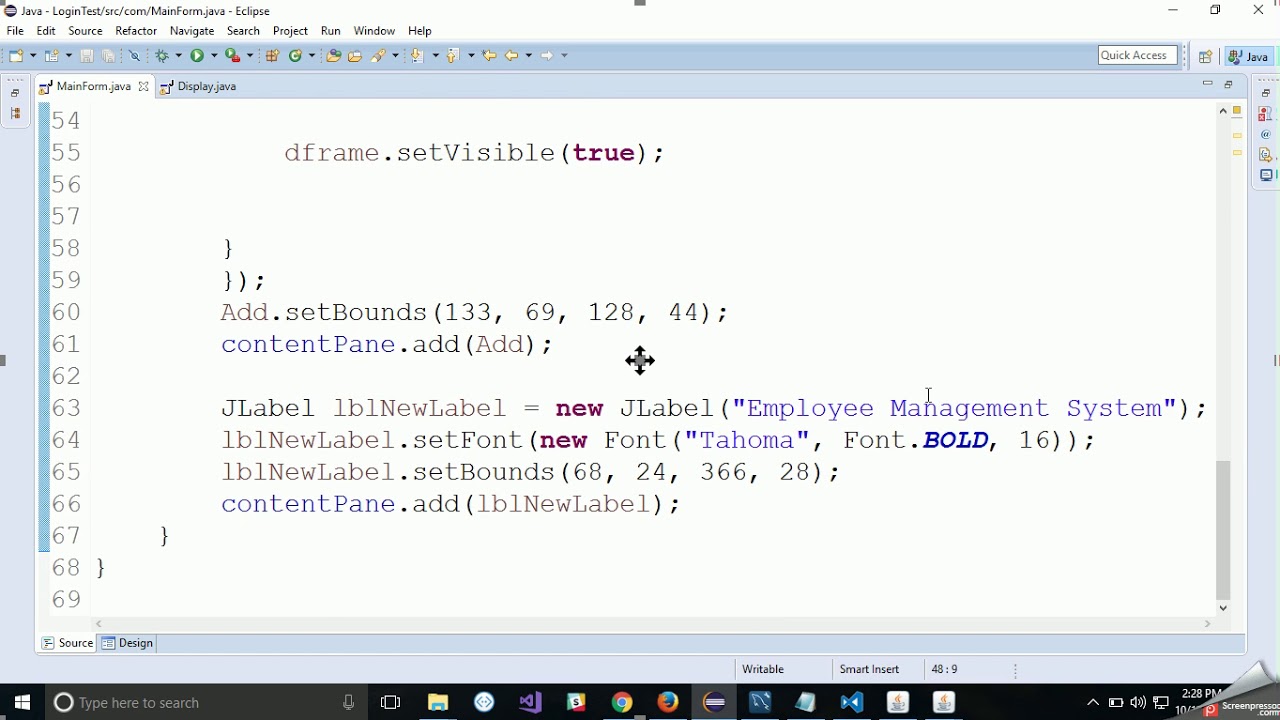Click the Open Type icon
1280x720 pixels.
[x=333, y=56]
